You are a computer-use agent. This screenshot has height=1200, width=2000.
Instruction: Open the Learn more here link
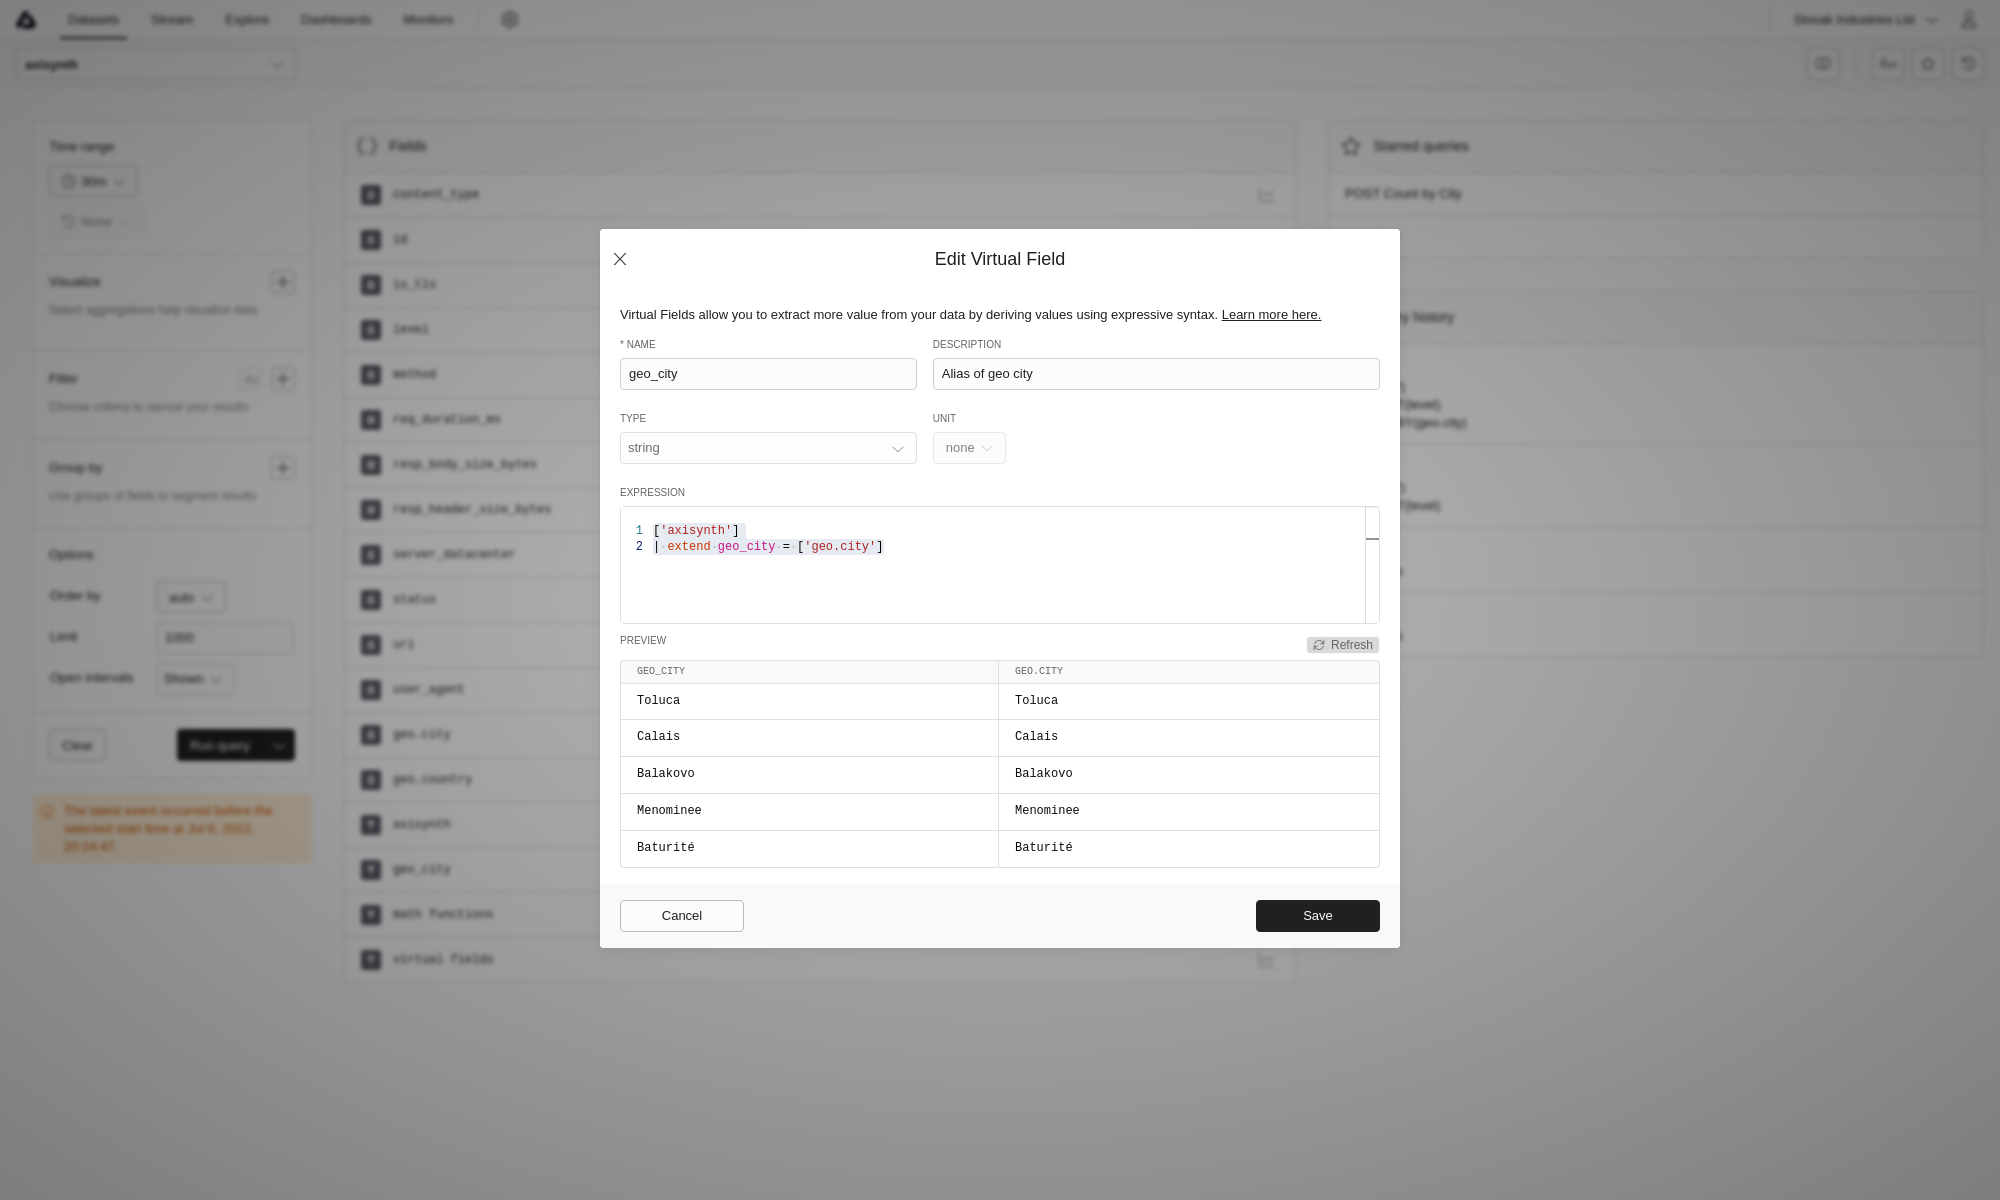point(1270,315)
